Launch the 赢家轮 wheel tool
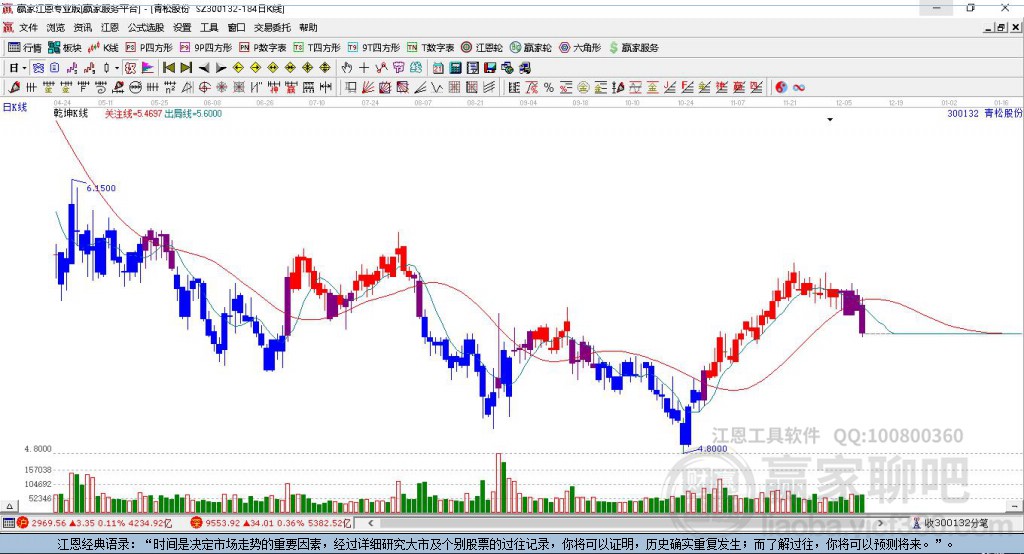The width and height of the screenshot is (1024, 554). (x=530, y=48)
